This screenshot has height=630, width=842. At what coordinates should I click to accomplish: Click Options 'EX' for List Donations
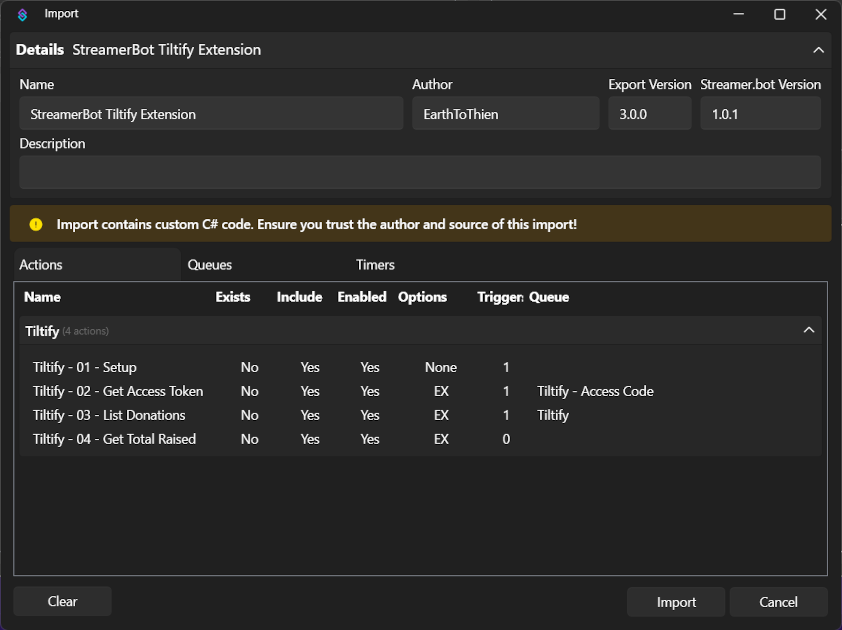[441, 415]
